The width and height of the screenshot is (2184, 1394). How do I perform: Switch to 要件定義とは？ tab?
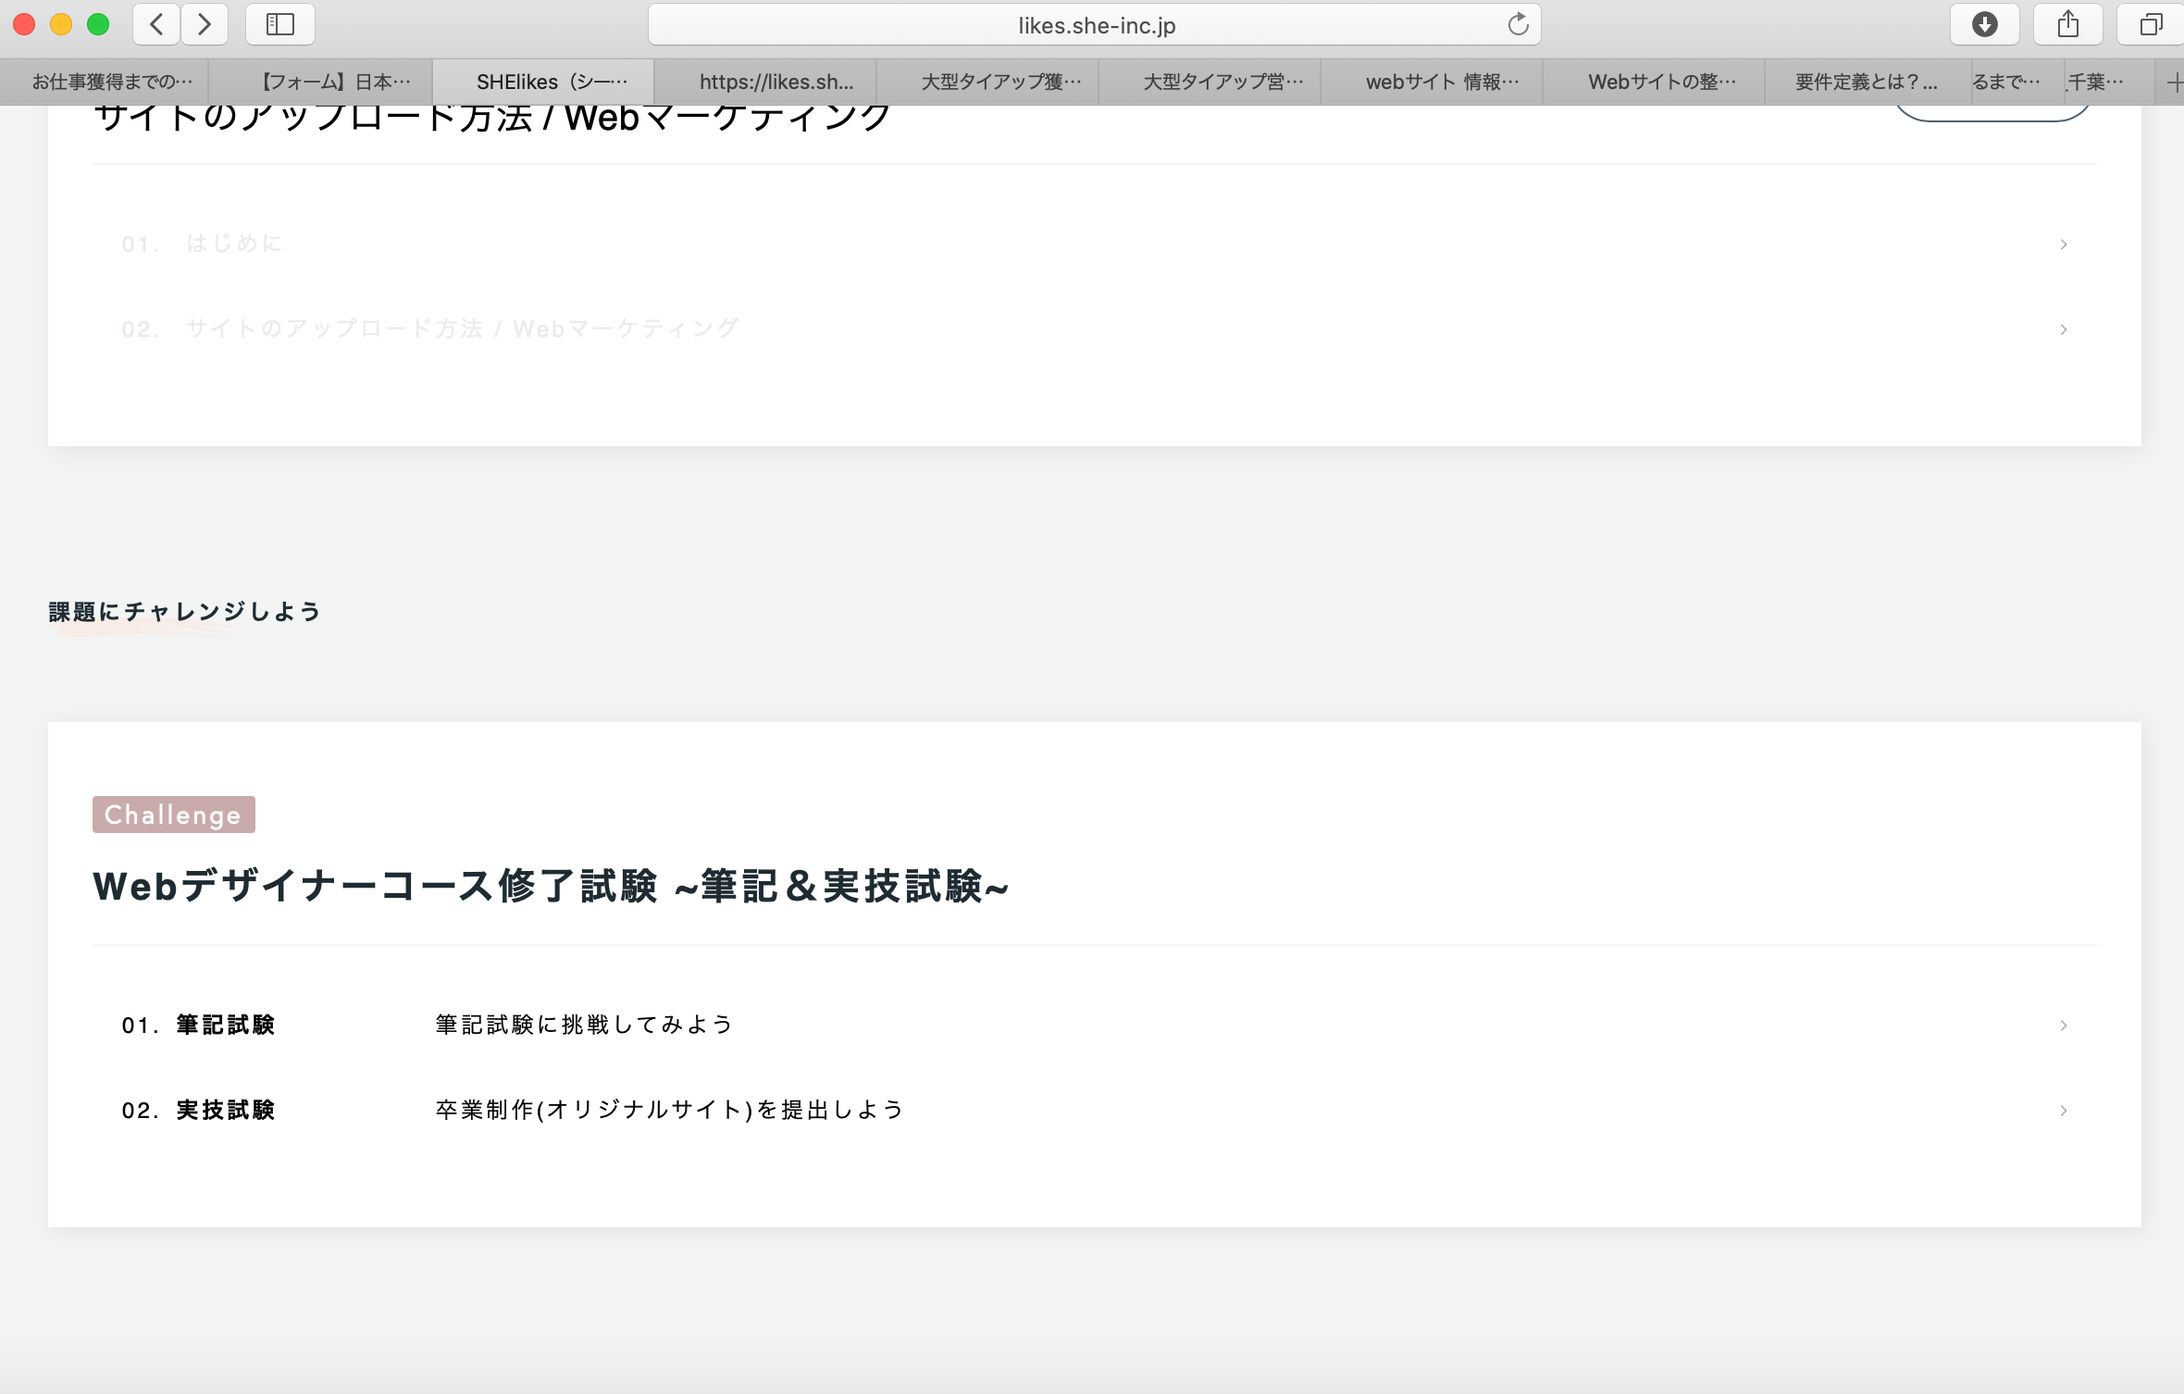point(1865,82)
